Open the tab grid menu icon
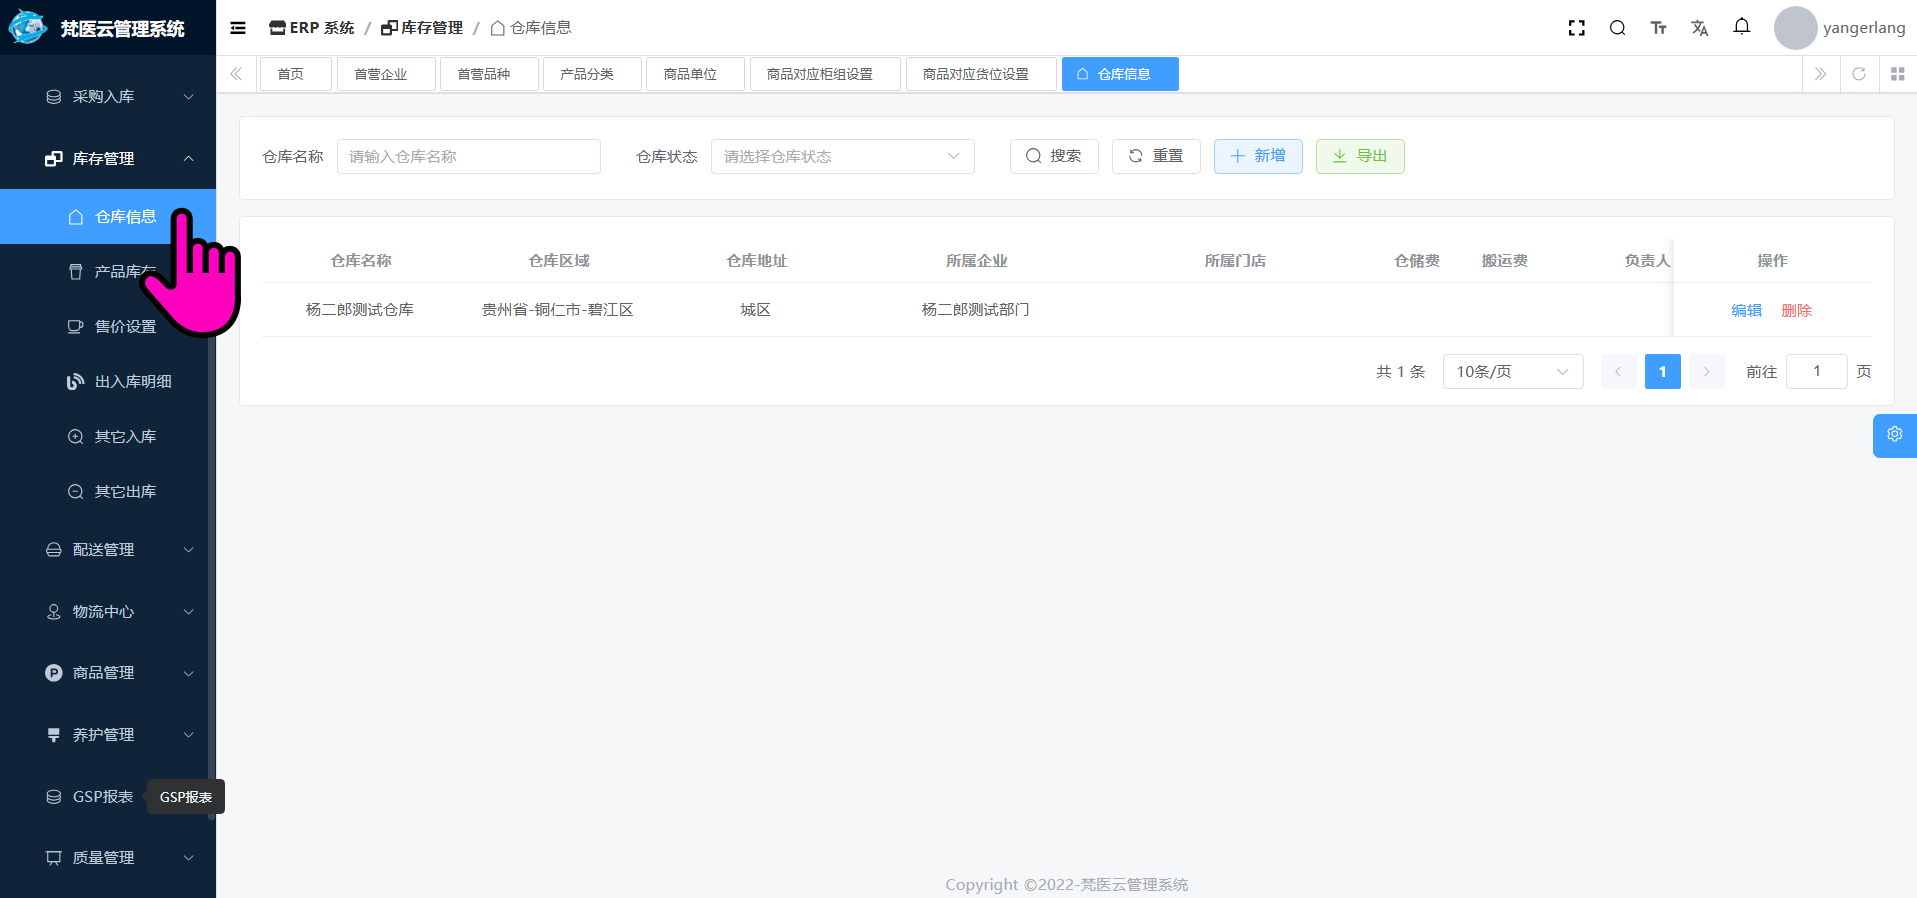Image resolution: width=1917 pixels, height=898 pixels. 1897,74
